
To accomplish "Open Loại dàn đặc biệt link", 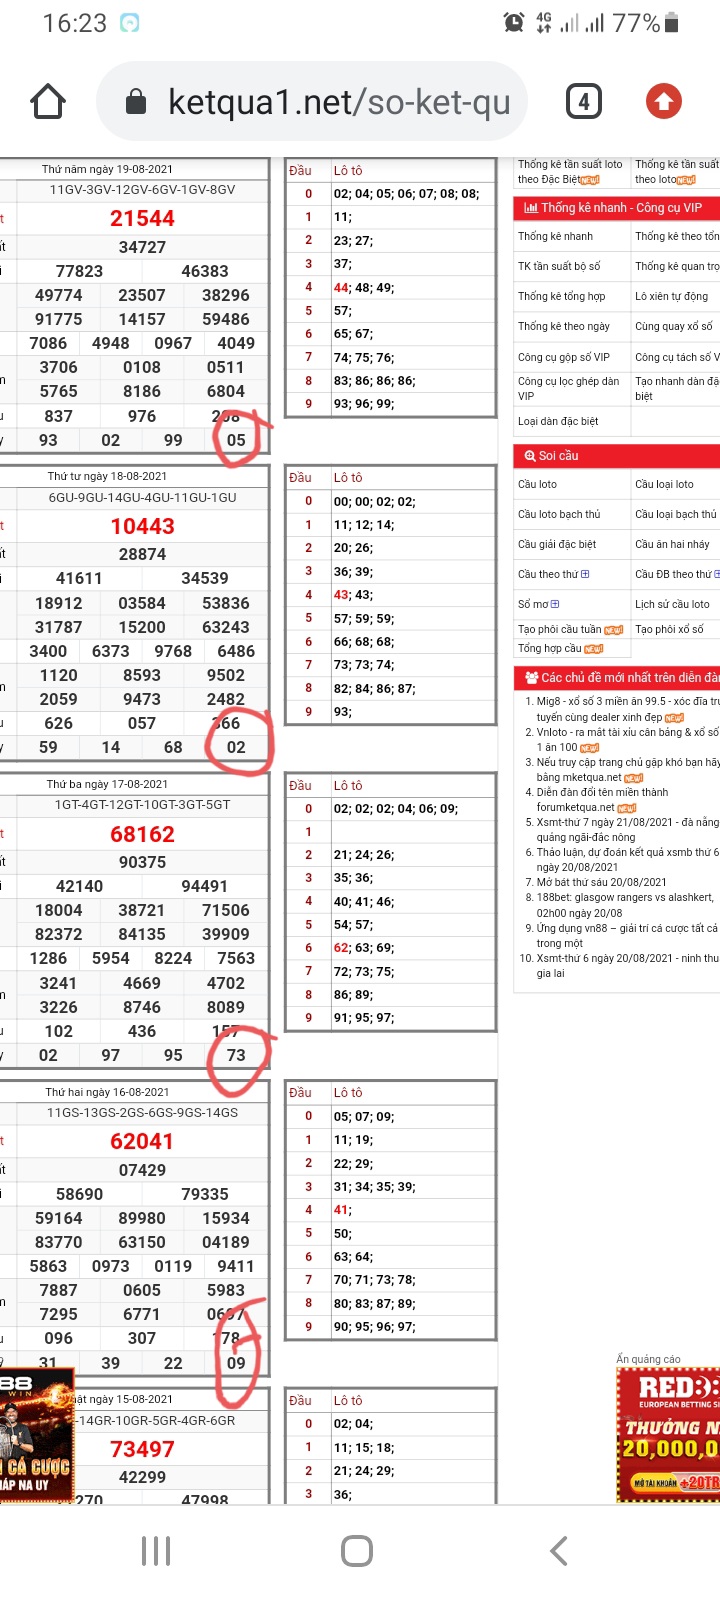I will click(x=558, y=421).
